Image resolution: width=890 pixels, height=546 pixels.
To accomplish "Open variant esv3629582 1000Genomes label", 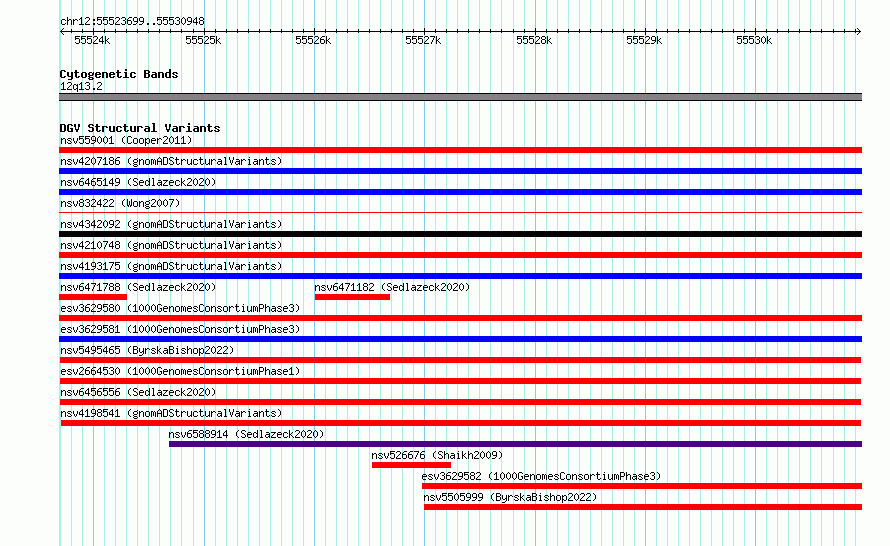I will 541,476.
